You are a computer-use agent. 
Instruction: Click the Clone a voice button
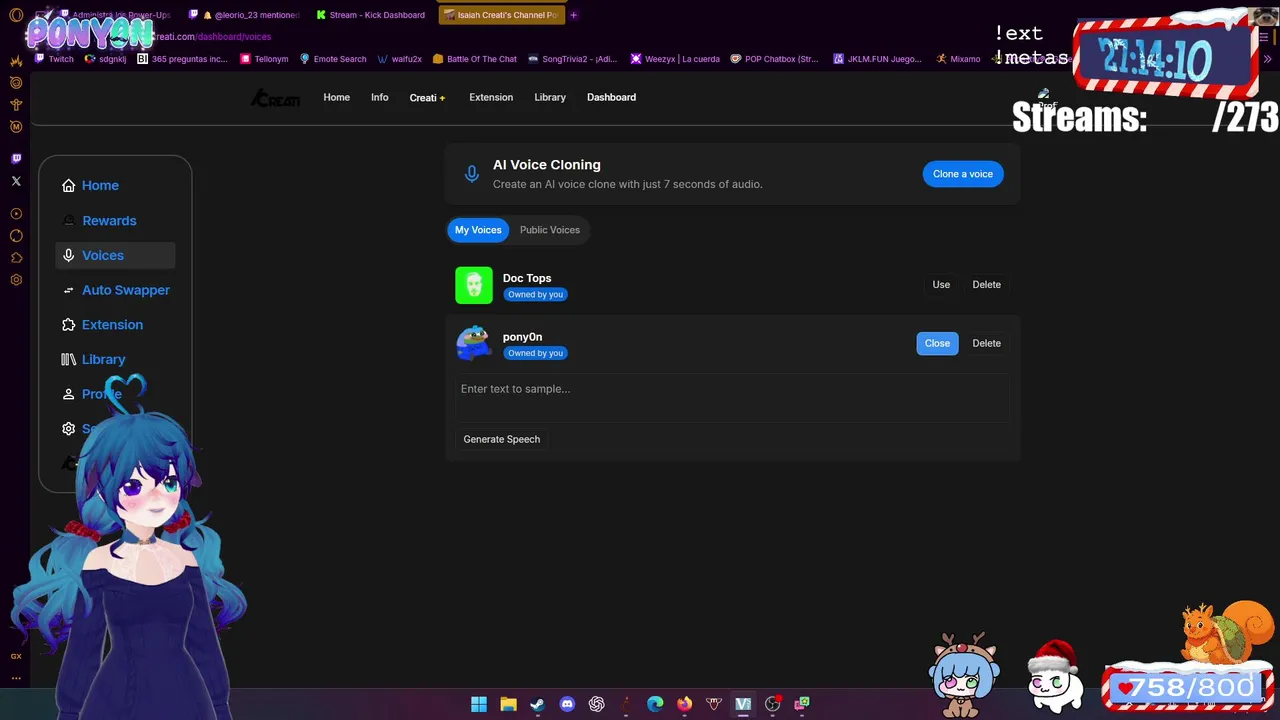(963, 174)
